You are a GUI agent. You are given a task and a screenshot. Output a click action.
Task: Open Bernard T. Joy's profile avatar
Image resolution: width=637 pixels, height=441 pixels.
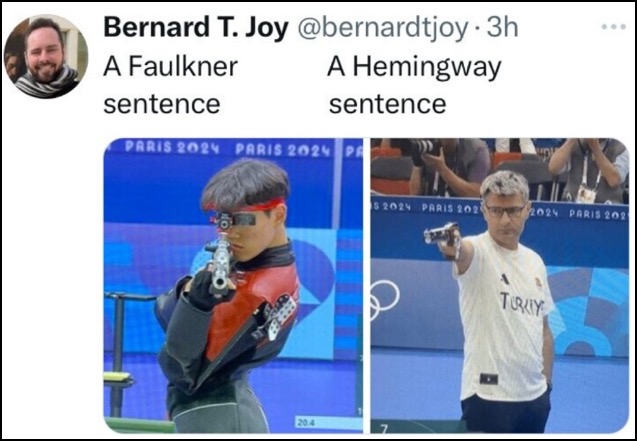[46, 56]
